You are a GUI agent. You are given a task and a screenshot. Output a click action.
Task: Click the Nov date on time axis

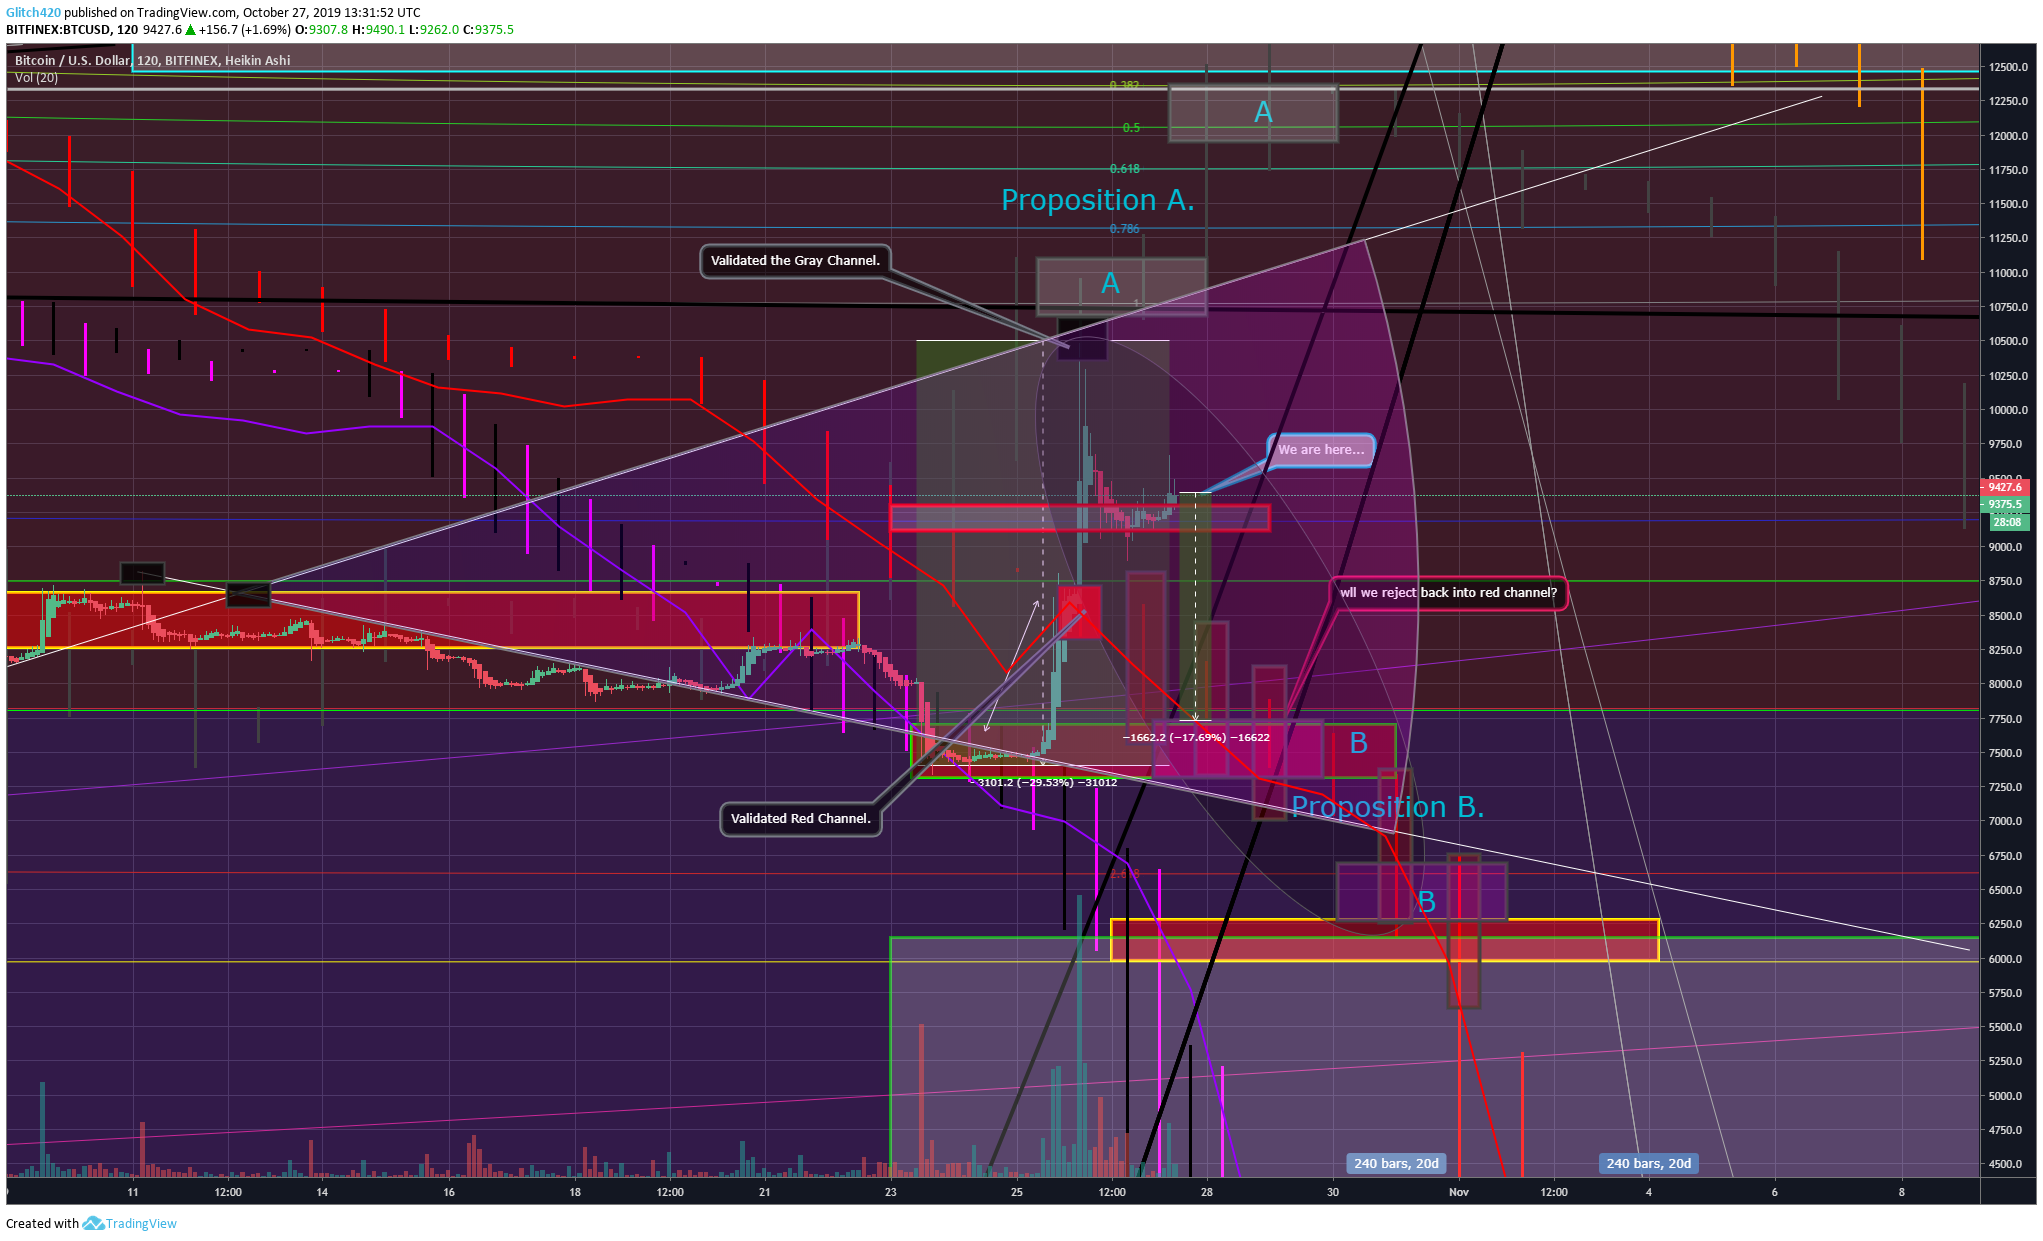pyautogui.click(x=1459, y=1192)
